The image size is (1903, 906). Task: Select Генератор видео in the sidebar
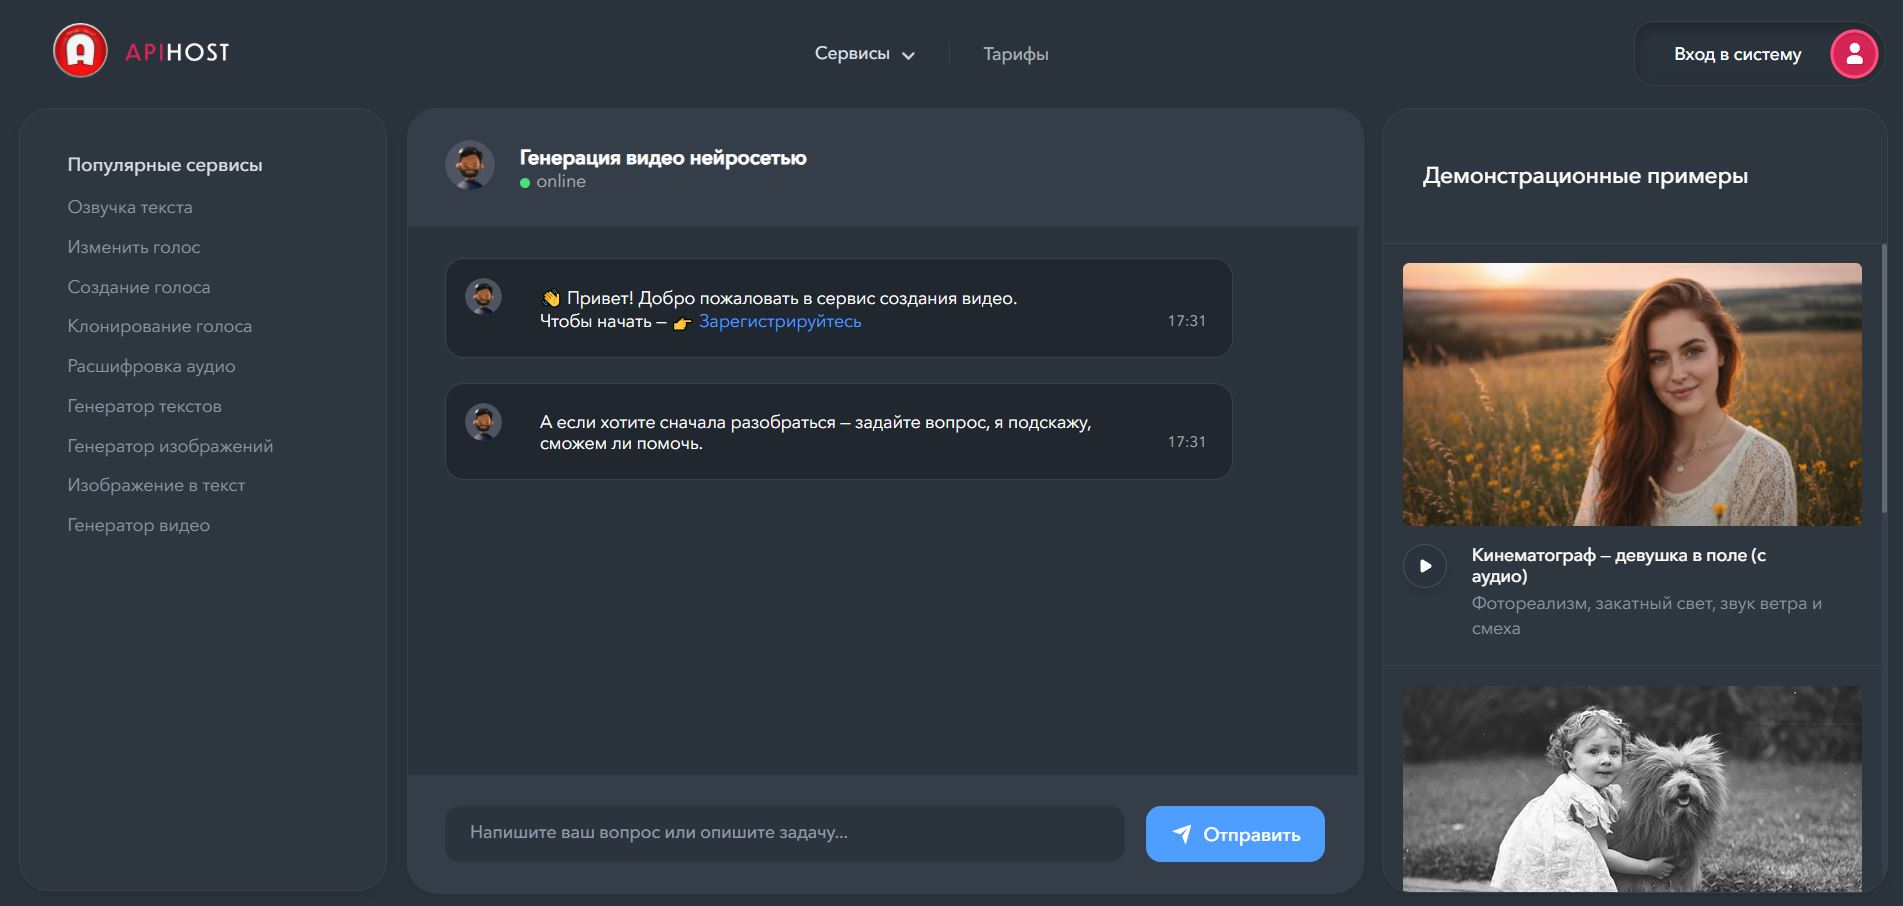[138, 524]
